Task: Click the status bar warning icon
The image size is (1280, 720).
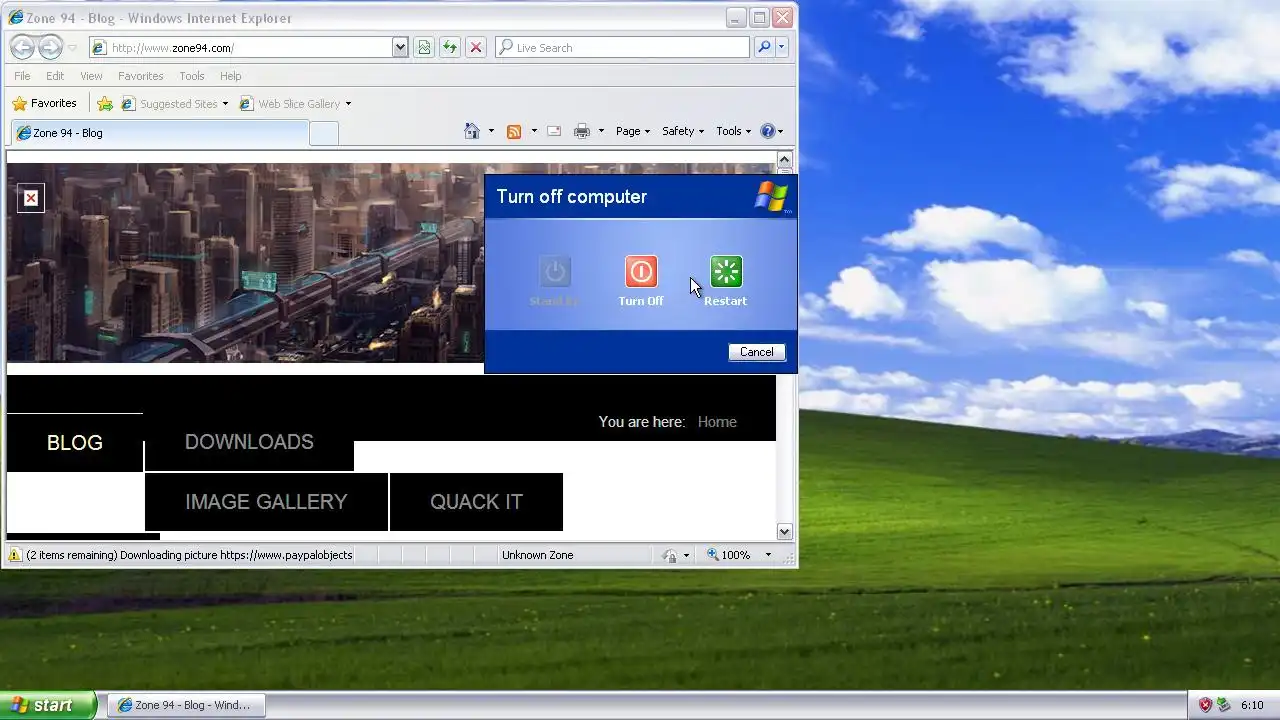Action: [x=14, y=555]
